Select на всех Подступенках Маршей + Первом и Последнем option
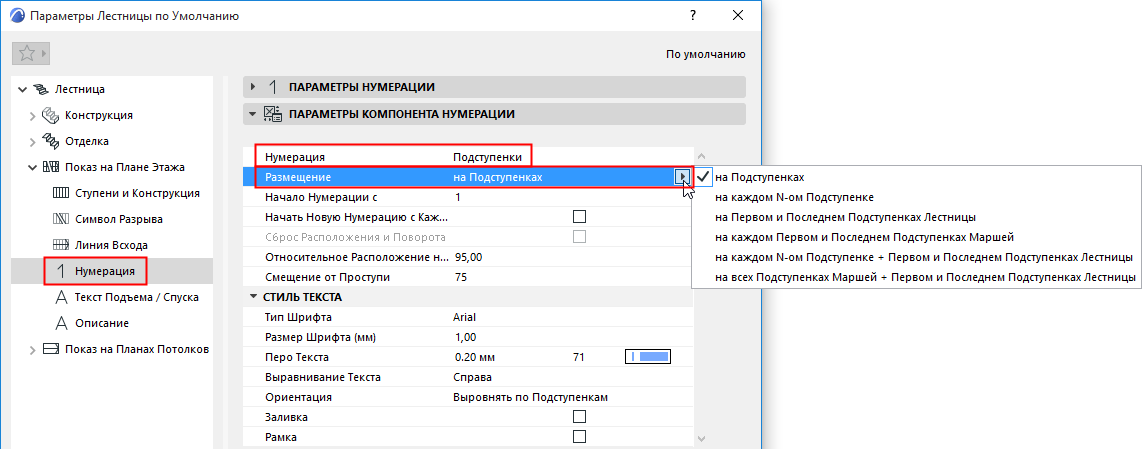This screenshot has height=449, width=1142. [926, 277]
